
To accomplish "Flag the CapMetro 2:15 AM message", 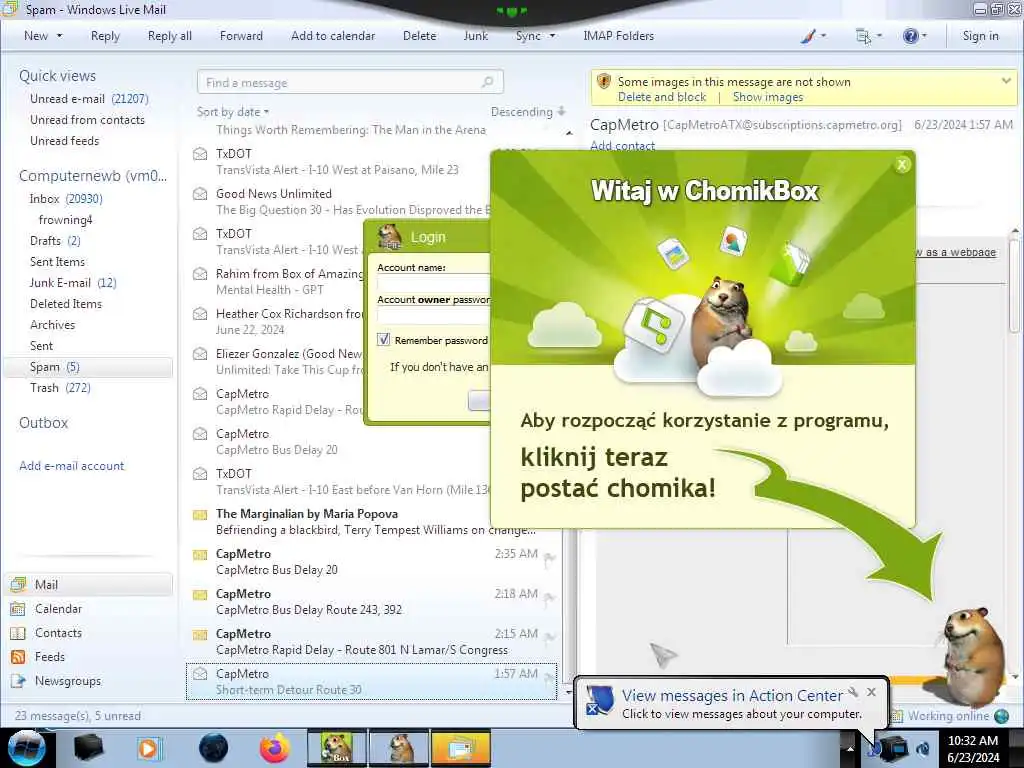I will click(x=550, y=637).
